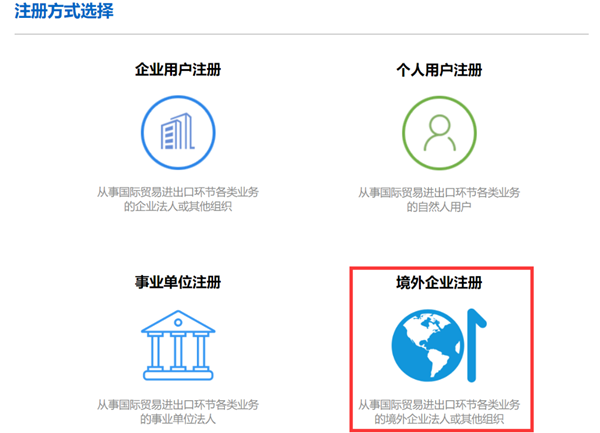Click description text 的企业法人或其他组织
Viewport: 600px width, 433px height.
[178, 207]
